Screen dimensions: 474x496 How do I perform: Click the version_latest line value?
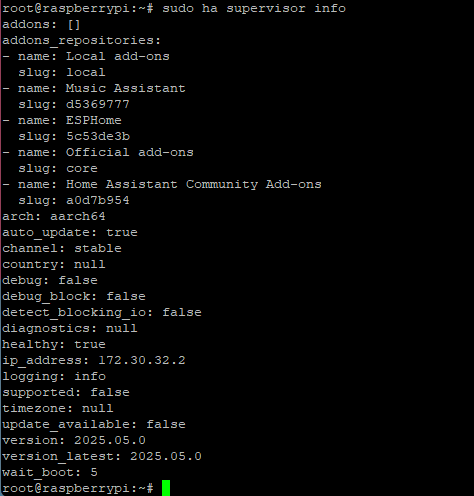166,456
